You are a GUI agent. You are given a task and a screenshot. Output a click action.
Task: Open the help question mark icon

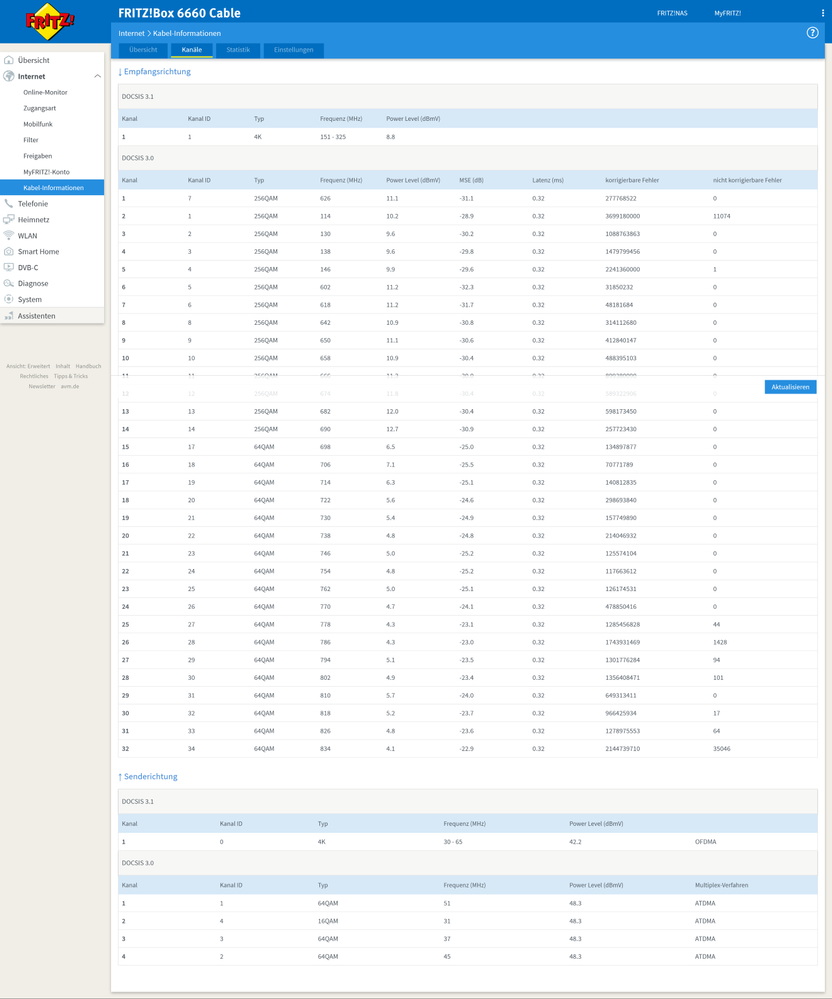click(x=812, y=33)
